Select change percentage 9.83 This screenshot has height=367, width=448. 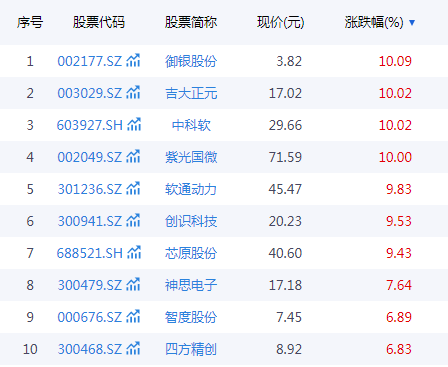coord(399,189)
